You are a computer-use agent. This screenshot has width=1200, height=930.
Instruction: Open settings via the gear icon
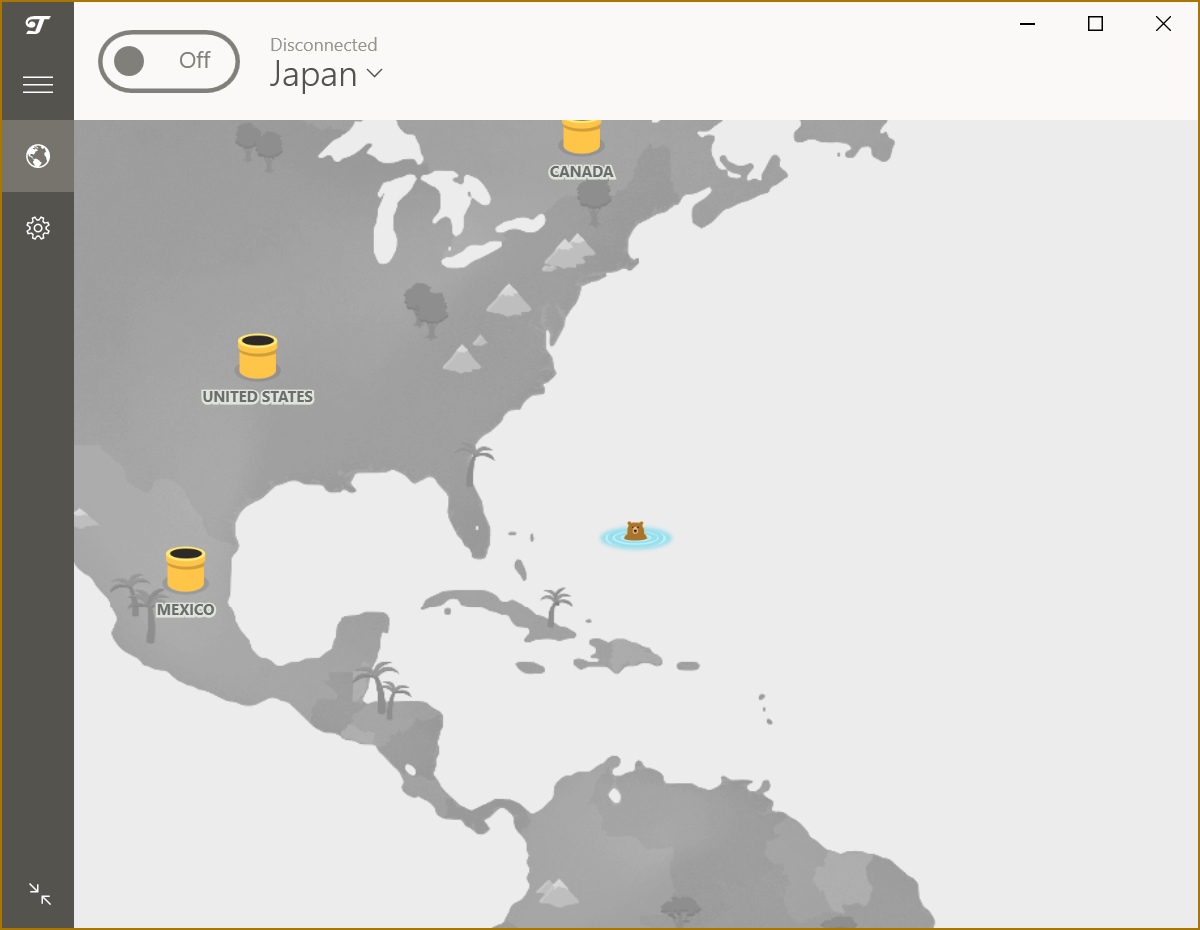38,228
